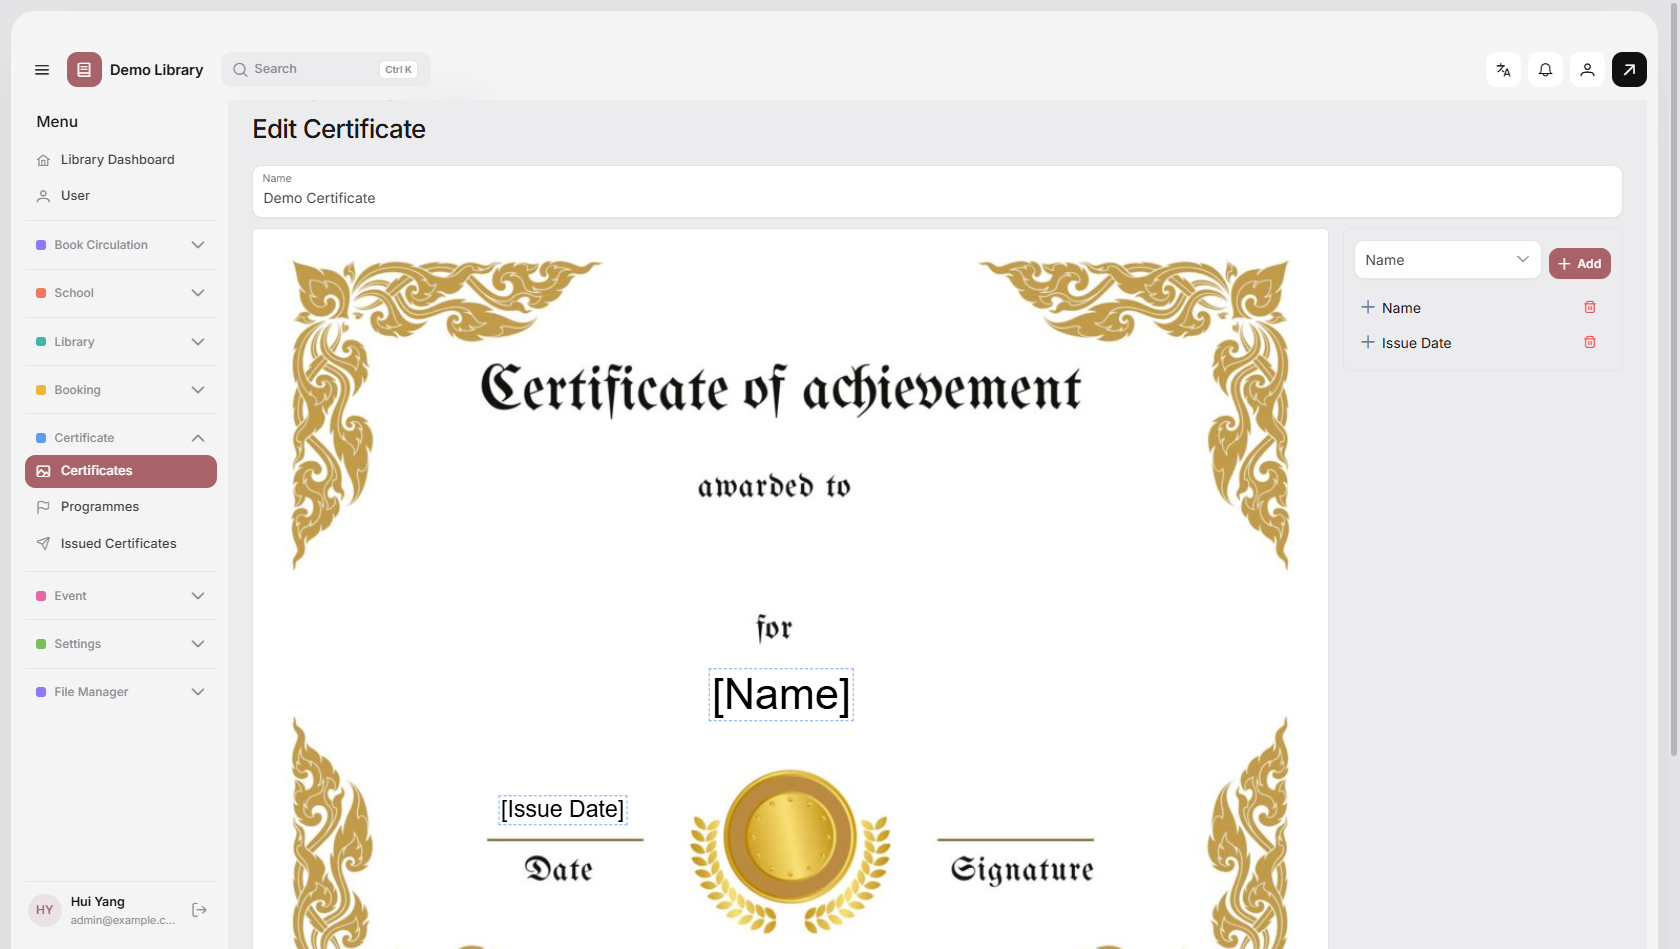Open Library Dashboard

tap(120, 160)
